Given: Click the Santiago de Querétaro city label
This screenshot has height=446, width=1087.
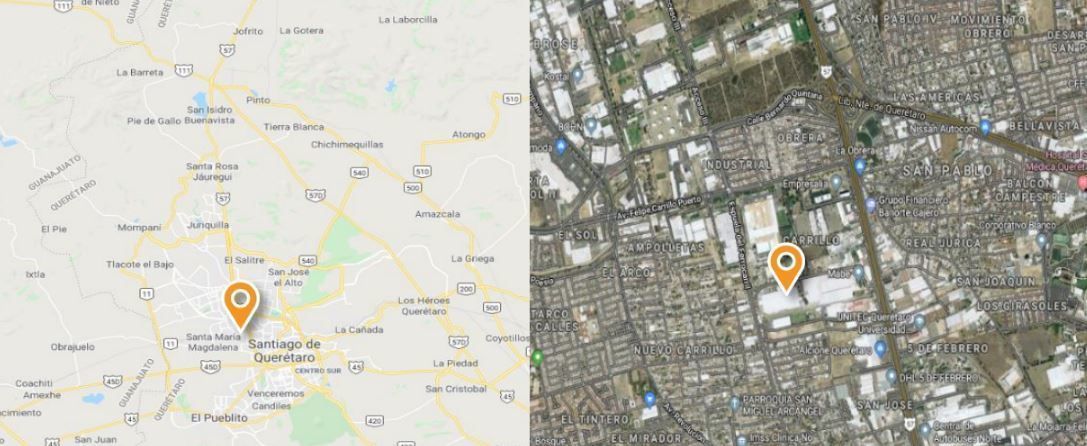Looking at the screenshot, I should (x=285, y=351).
